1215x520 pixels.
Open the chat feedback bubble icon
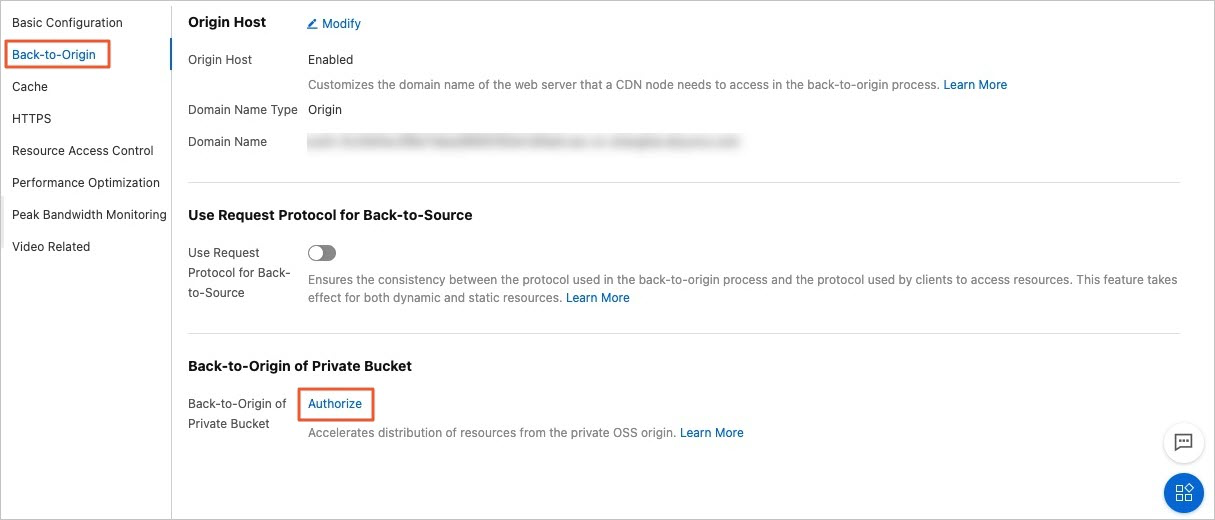[x=1183, y=442]
